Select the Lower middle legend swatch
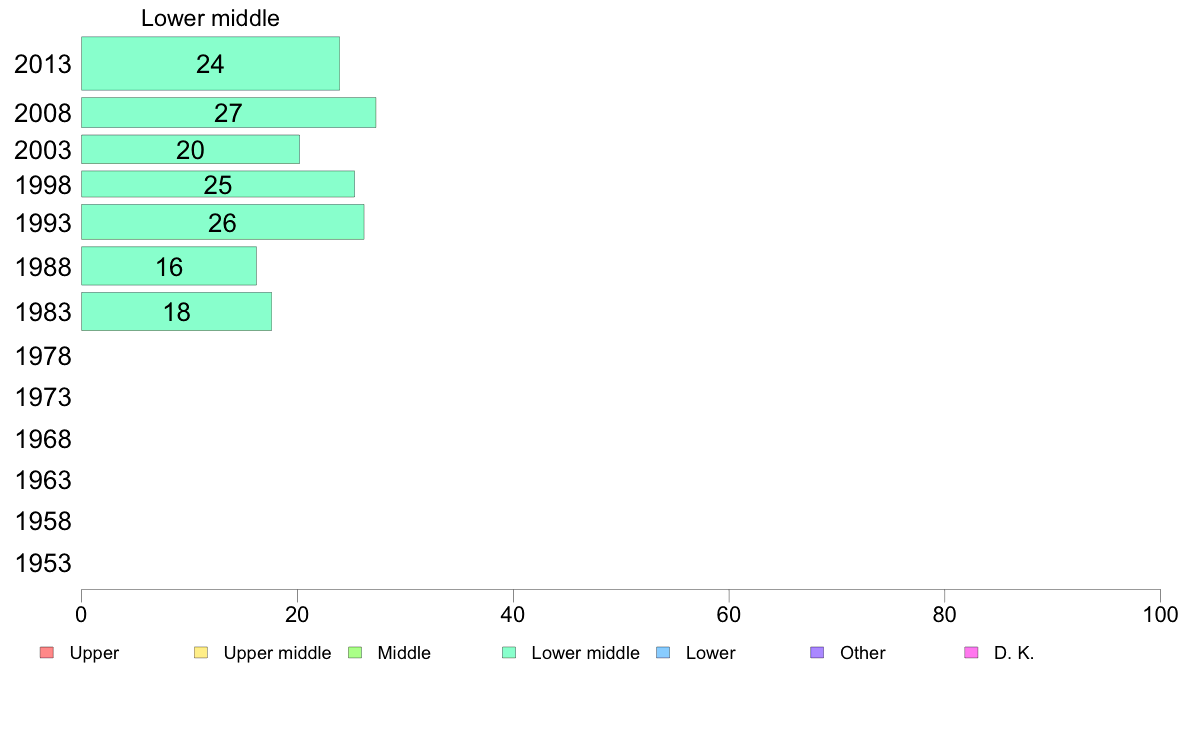Viewport: 1188px width, 736px height. (509, 653)
